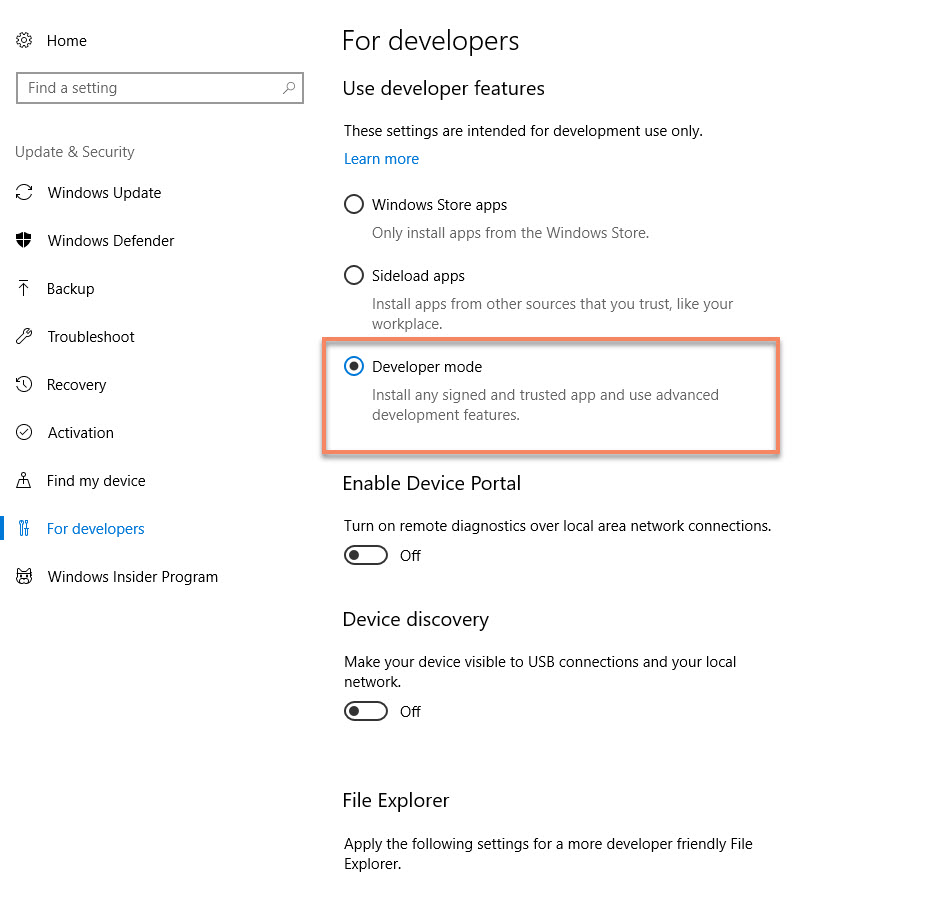This screenshot has width=926, height=901.
Task: Open the For developers settings page
Action: coord(95,529)
